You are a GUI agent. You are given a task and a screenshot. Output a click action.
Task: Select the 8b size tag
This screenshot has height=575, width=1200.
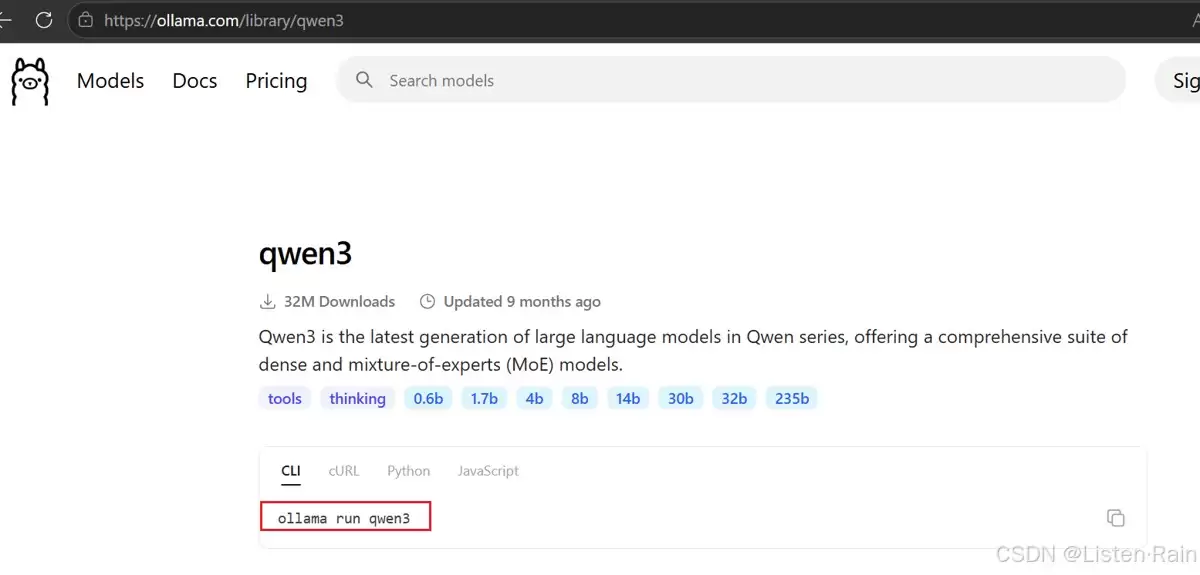580,398
